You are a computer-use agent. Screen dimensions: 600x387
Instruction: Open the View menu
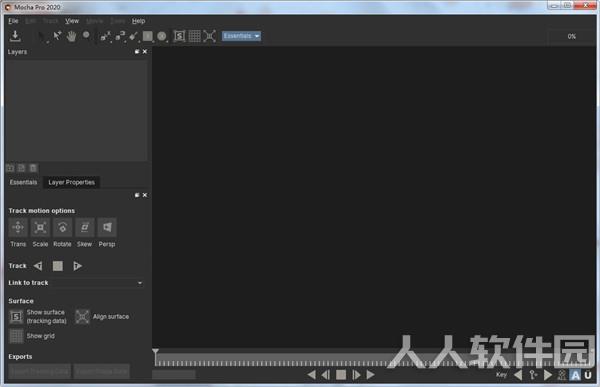pos(72,21)
